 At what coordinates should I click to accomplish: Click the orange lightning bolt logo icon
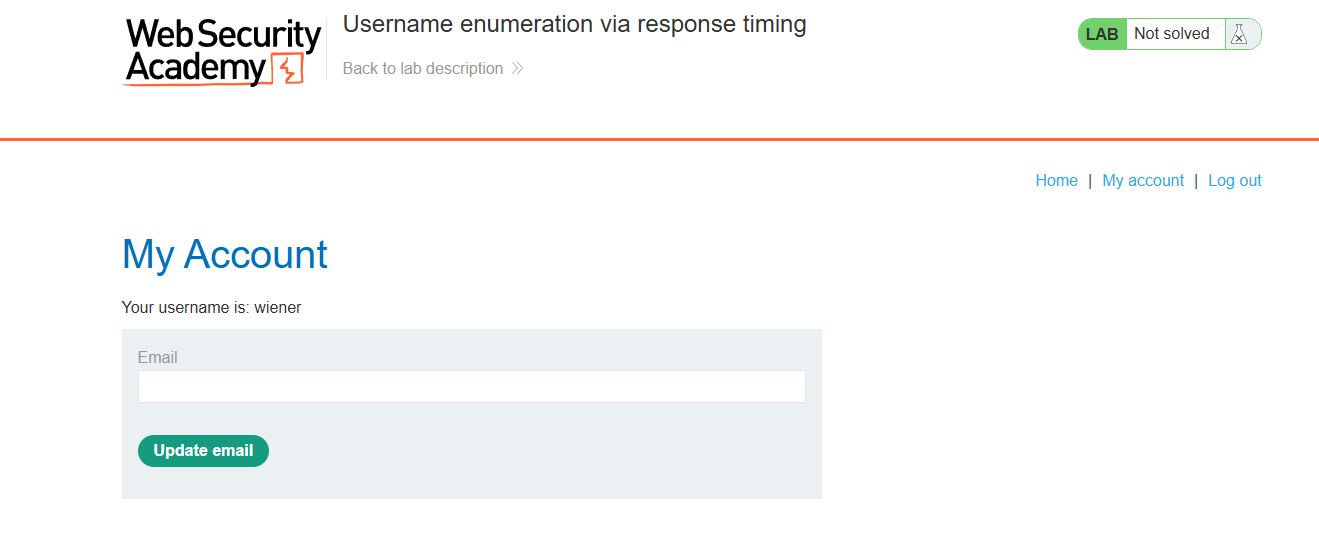[288, 71]
